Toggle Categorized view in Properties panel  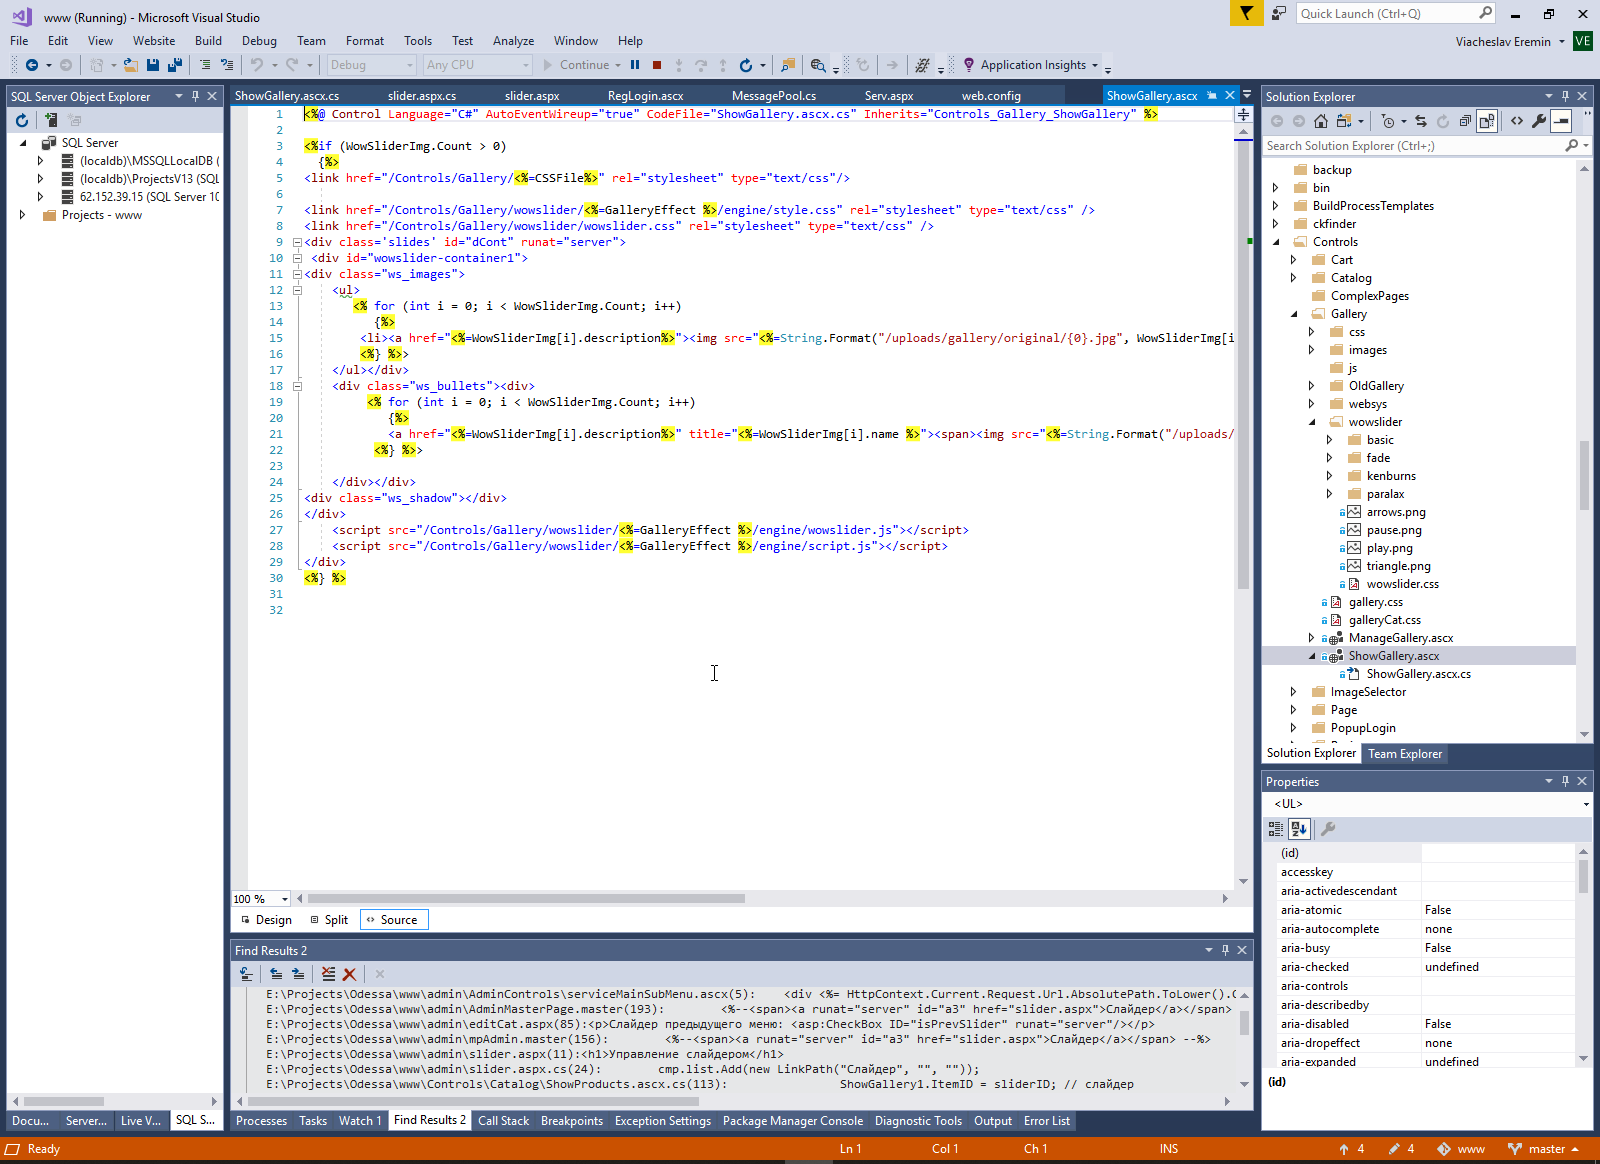(x=1276, y=829)
